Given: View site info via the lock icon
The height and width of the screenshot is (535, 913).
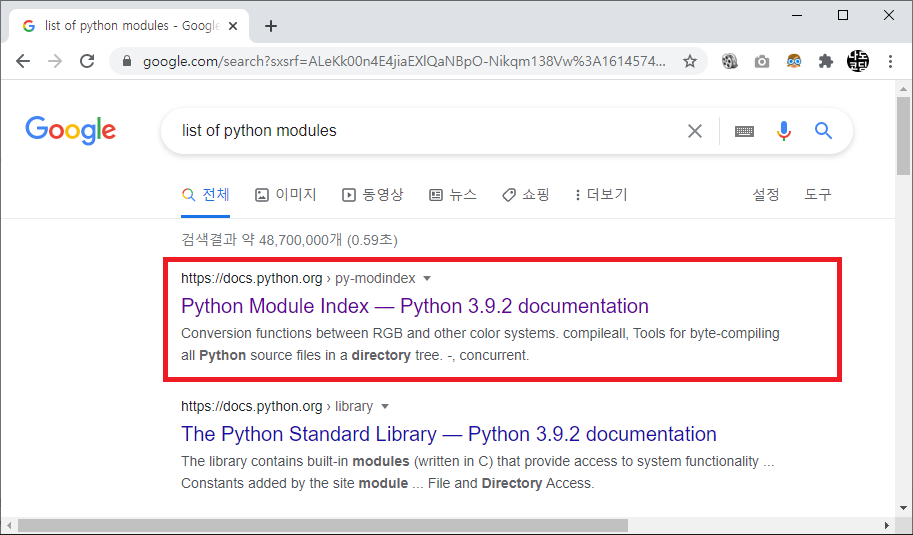Looking at the screenshot, I should 127,61.
